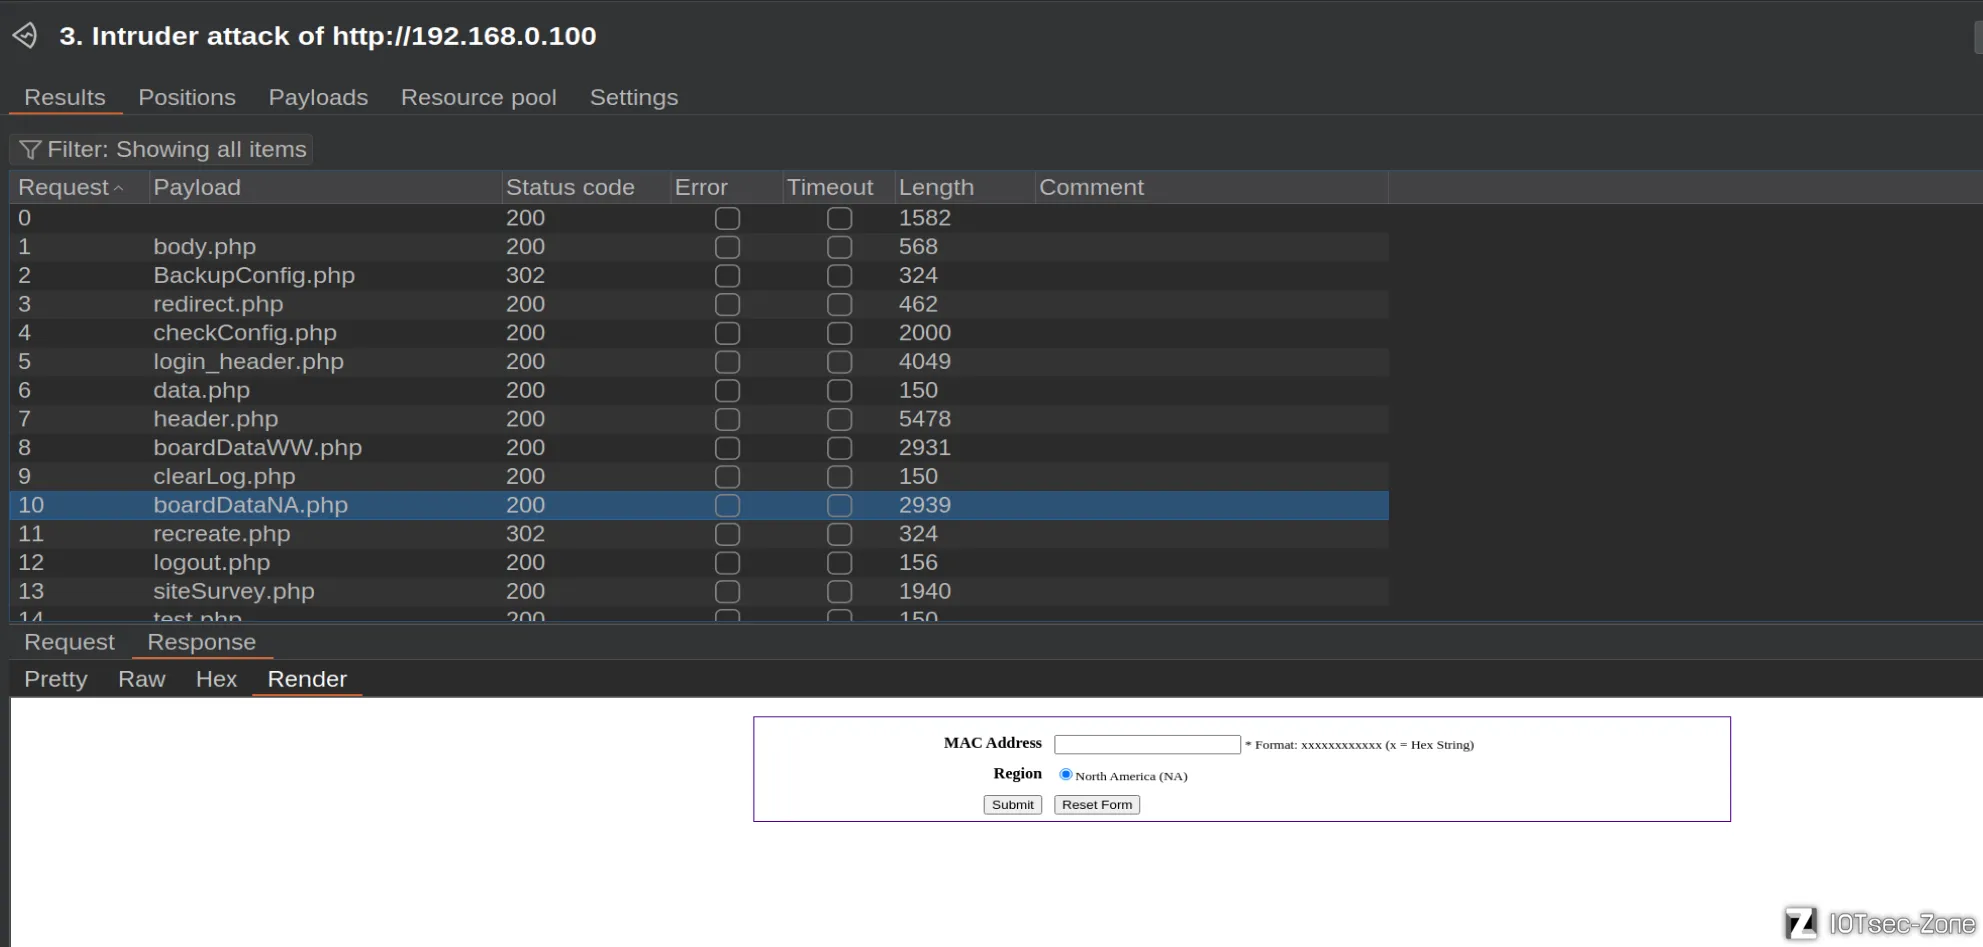
Task: Show the Hex response view
Action: (x=216, y=679)
